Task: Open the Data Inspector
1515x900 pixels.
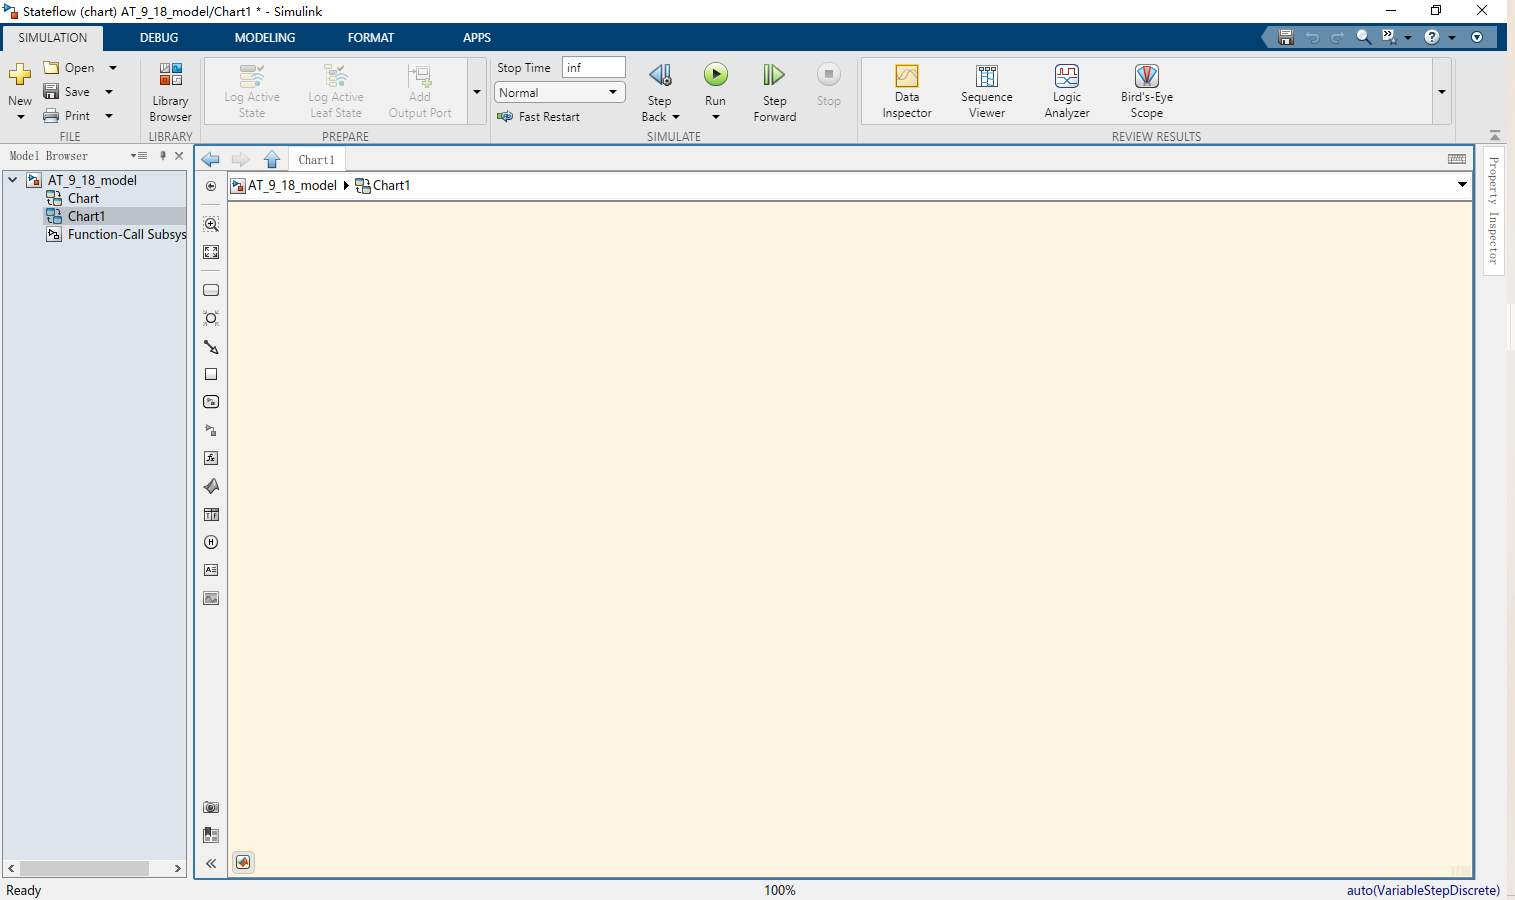Action: pyautogui.click(x=907, y=91)
